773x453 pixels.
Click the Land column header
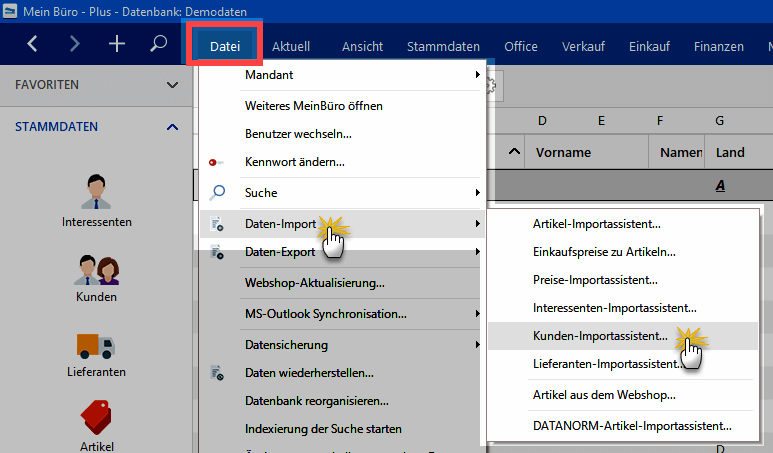pos(738,152)
